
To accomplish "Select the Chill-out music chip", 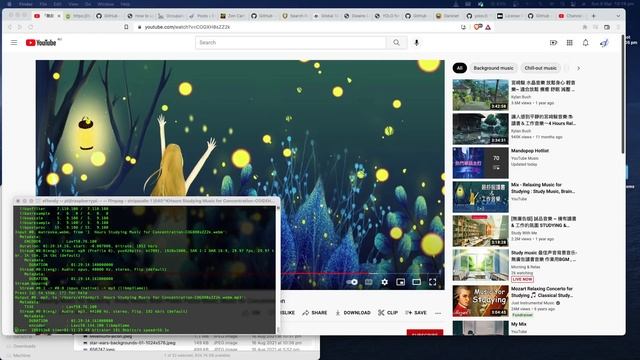I will tap(540, 68).
